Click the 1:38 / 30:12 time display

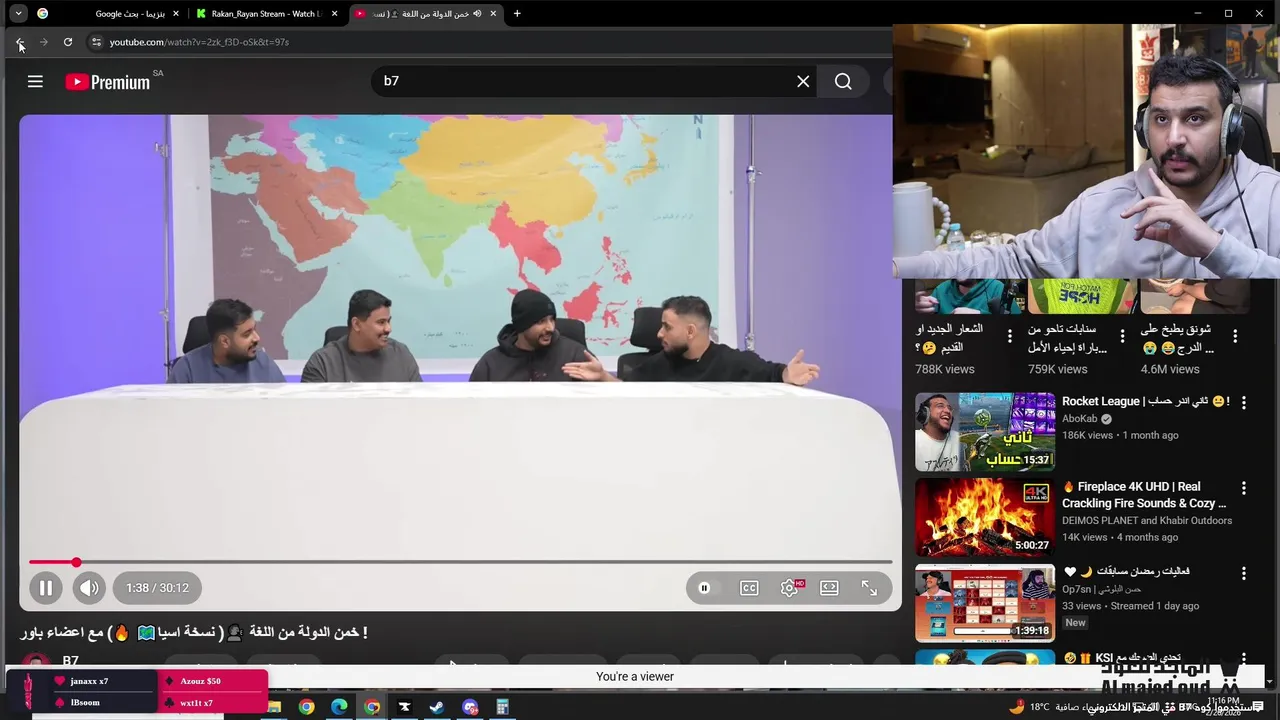(157, 588)
